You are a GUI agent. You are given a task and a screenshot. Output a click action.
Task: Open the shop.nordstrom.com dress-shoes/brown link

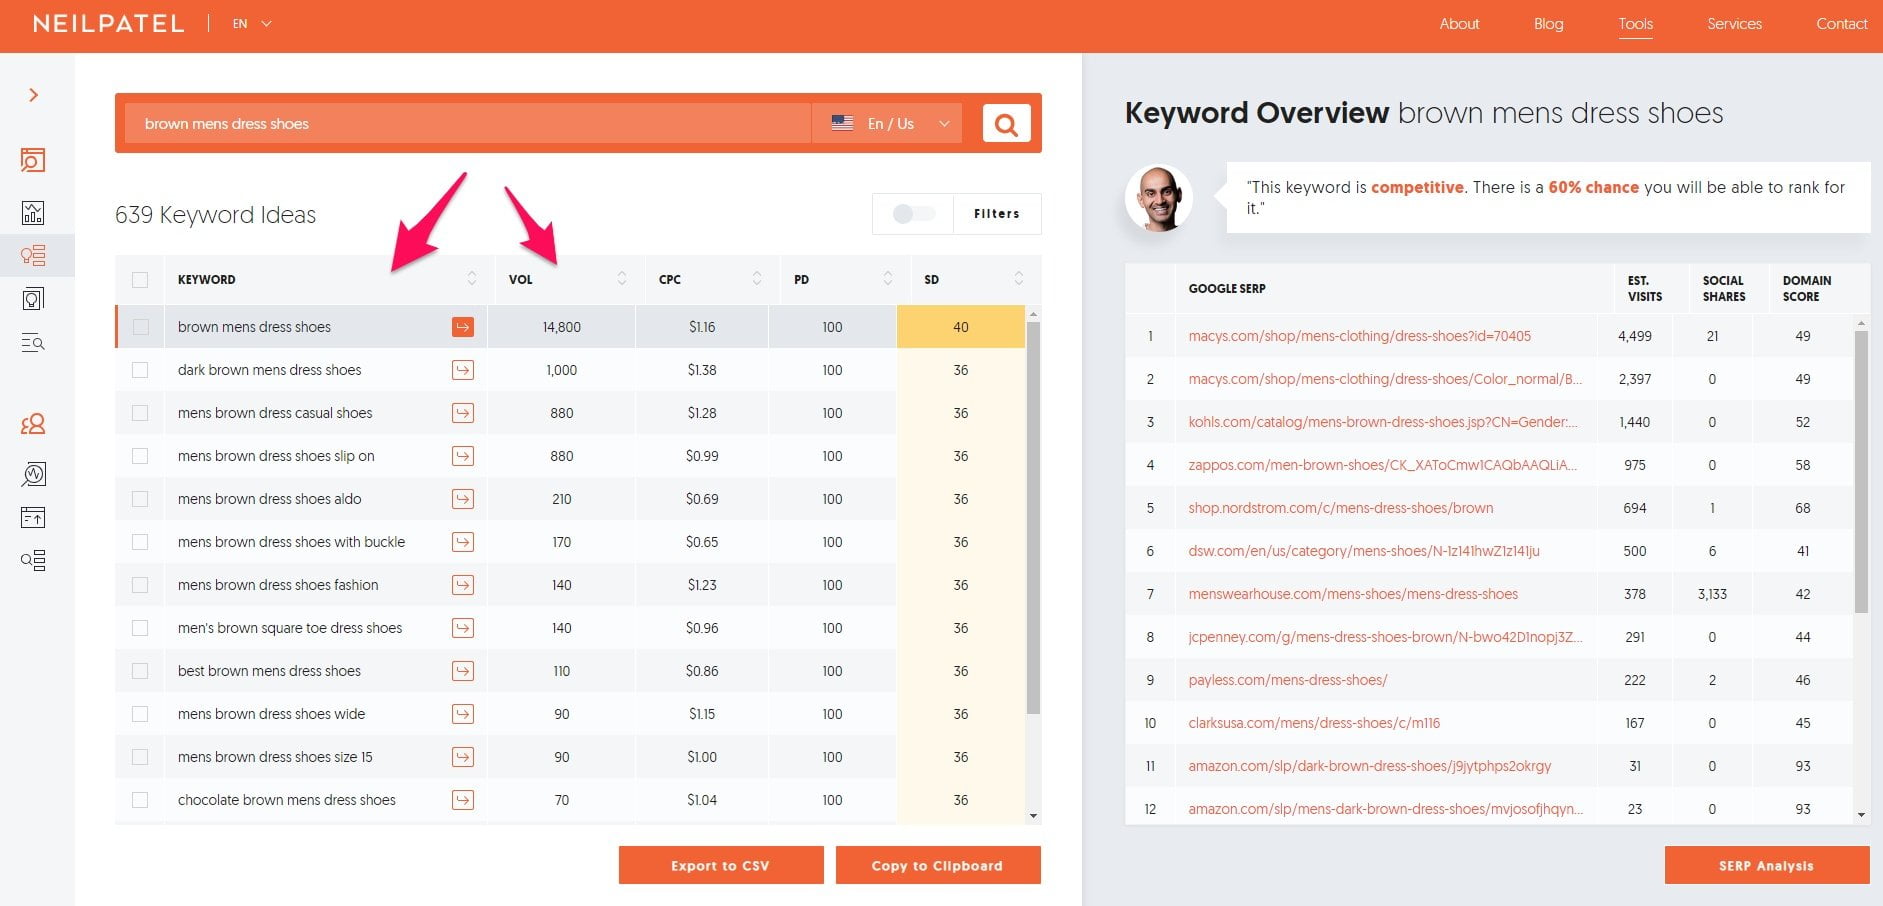pyautogui.click(x=1340, y=508)
